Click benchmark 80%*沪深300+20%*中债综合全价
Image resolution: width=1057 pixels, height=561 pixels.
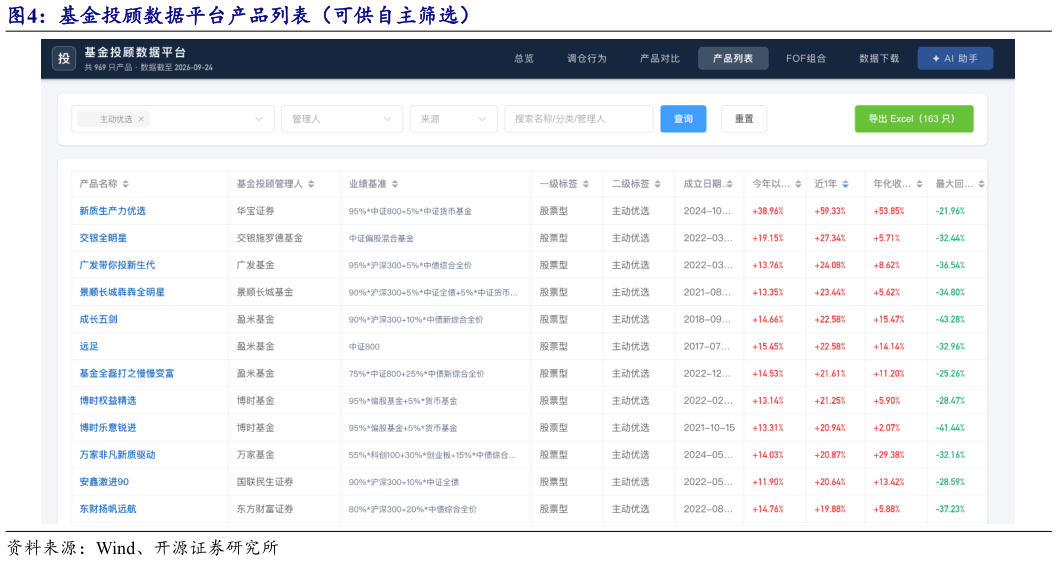click(413, 509)
